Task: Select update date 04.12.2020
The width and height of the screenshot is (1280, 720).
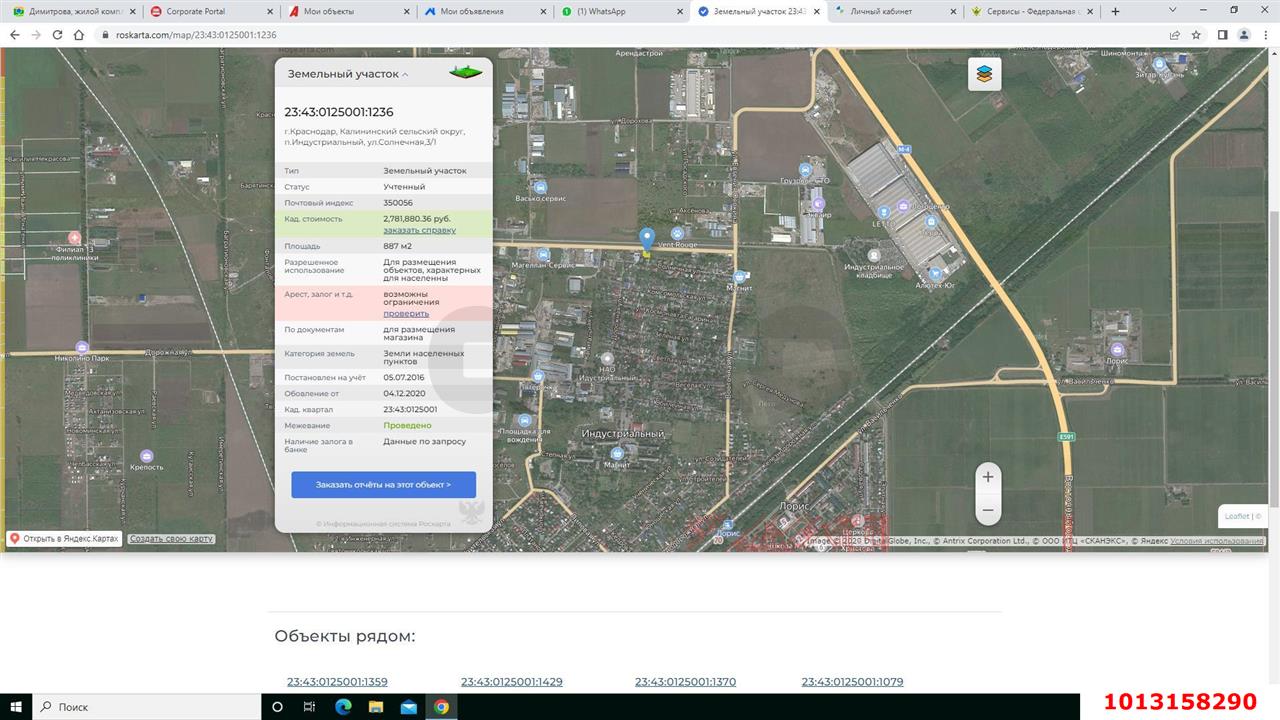Action: (404, 394)
